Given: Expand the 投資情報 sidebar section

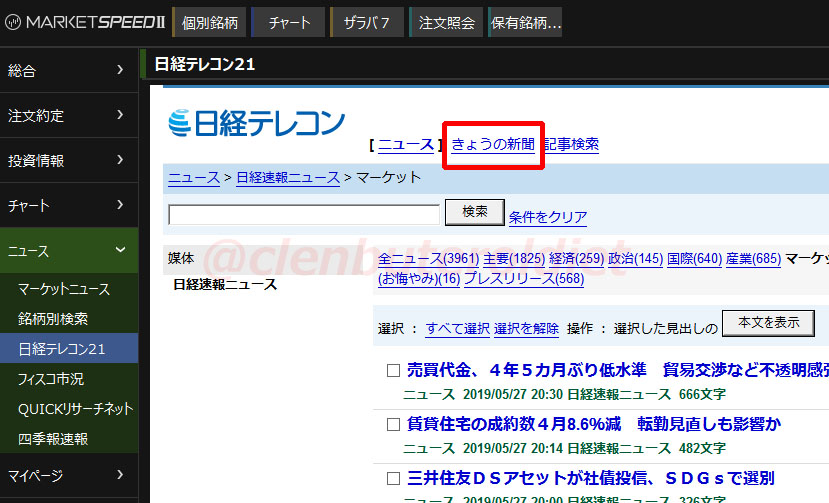Looking at the screenshot, I should pos(69,160).
